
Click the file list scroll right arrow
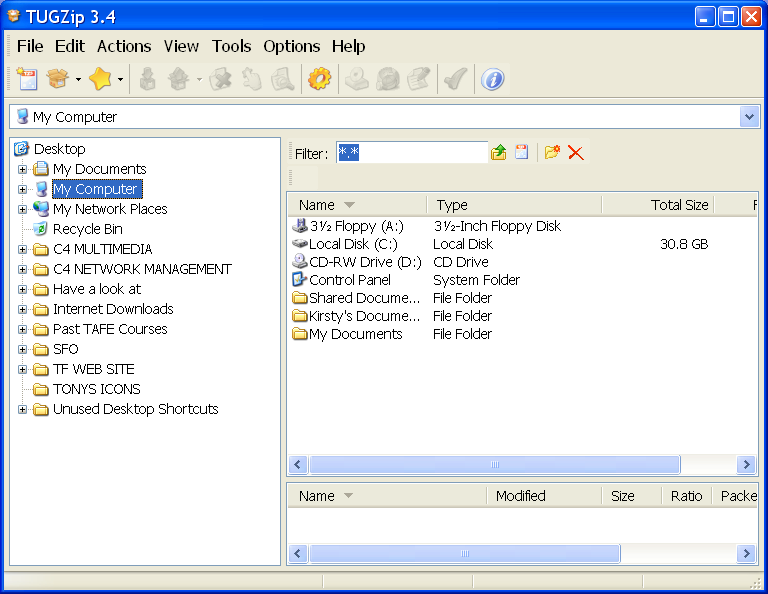point(746,464)
